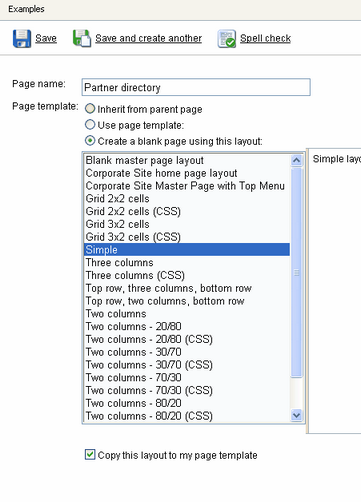The width and height of the screenshot is (361, 502).
Task: Click the Spell check icon
Action: click(227, 39)
